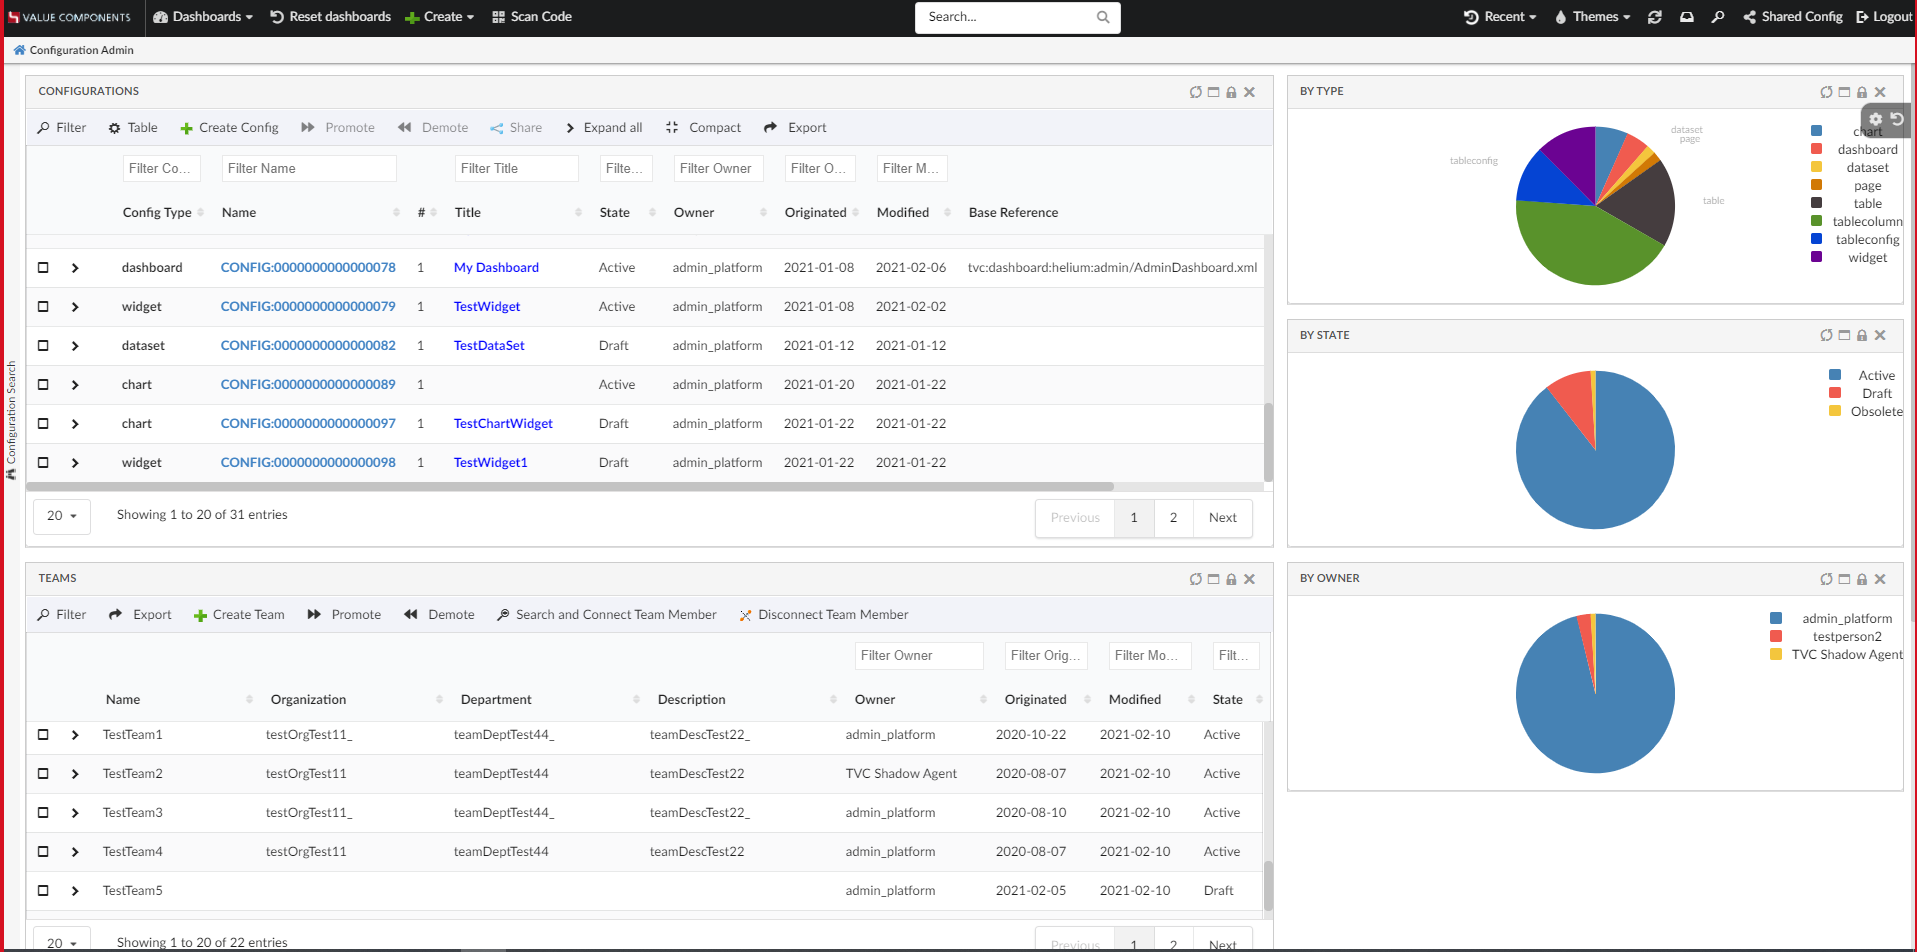Click the Draft legend swatch in By State

[x=1835, y=393]
